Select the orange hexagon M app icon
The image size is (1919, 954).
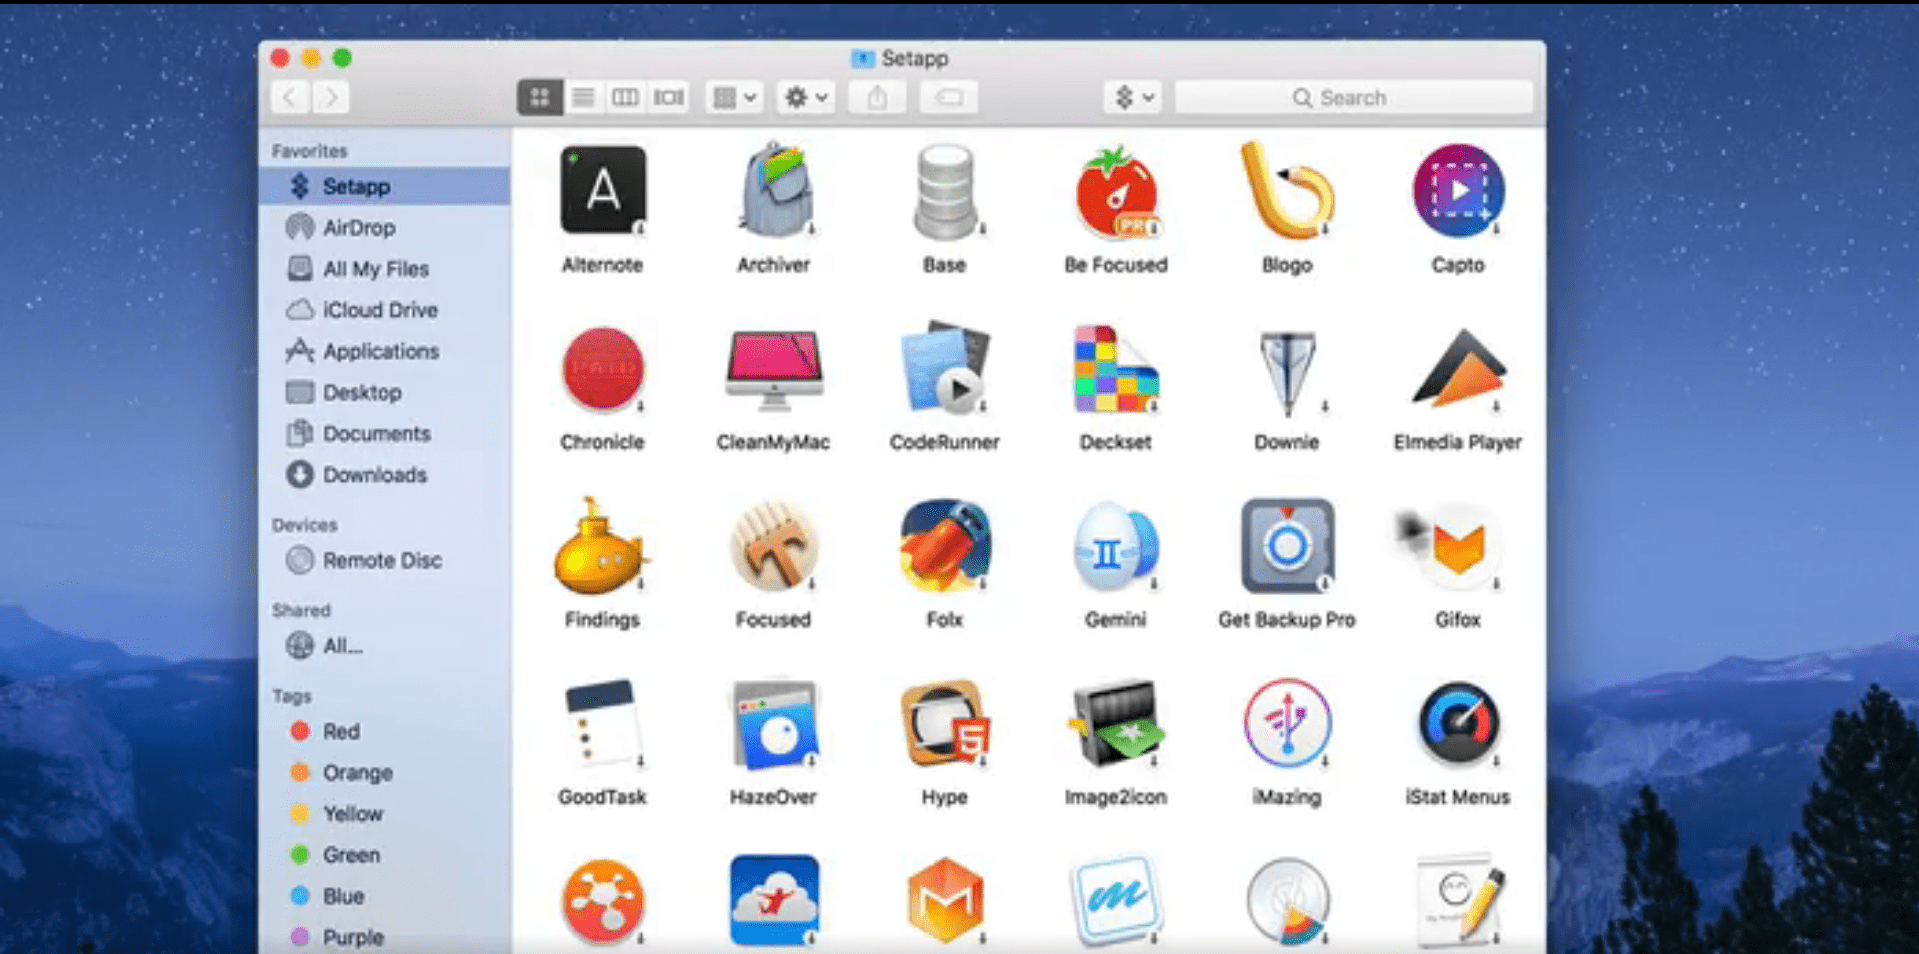[944, 901]
